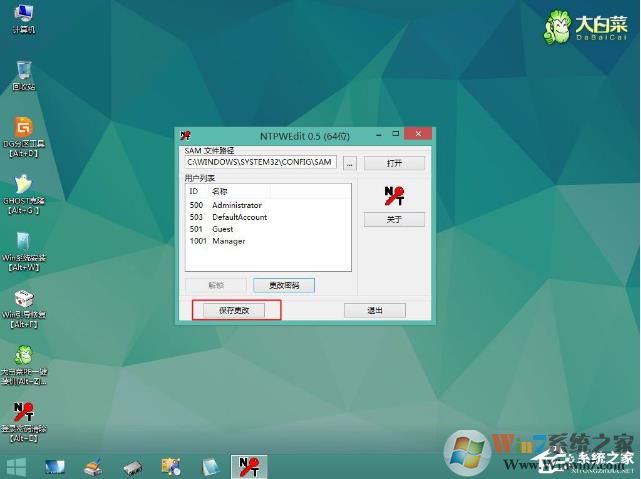Click the Windows Start button
Screen dimensions: 641x479
(x=17, y=467)
